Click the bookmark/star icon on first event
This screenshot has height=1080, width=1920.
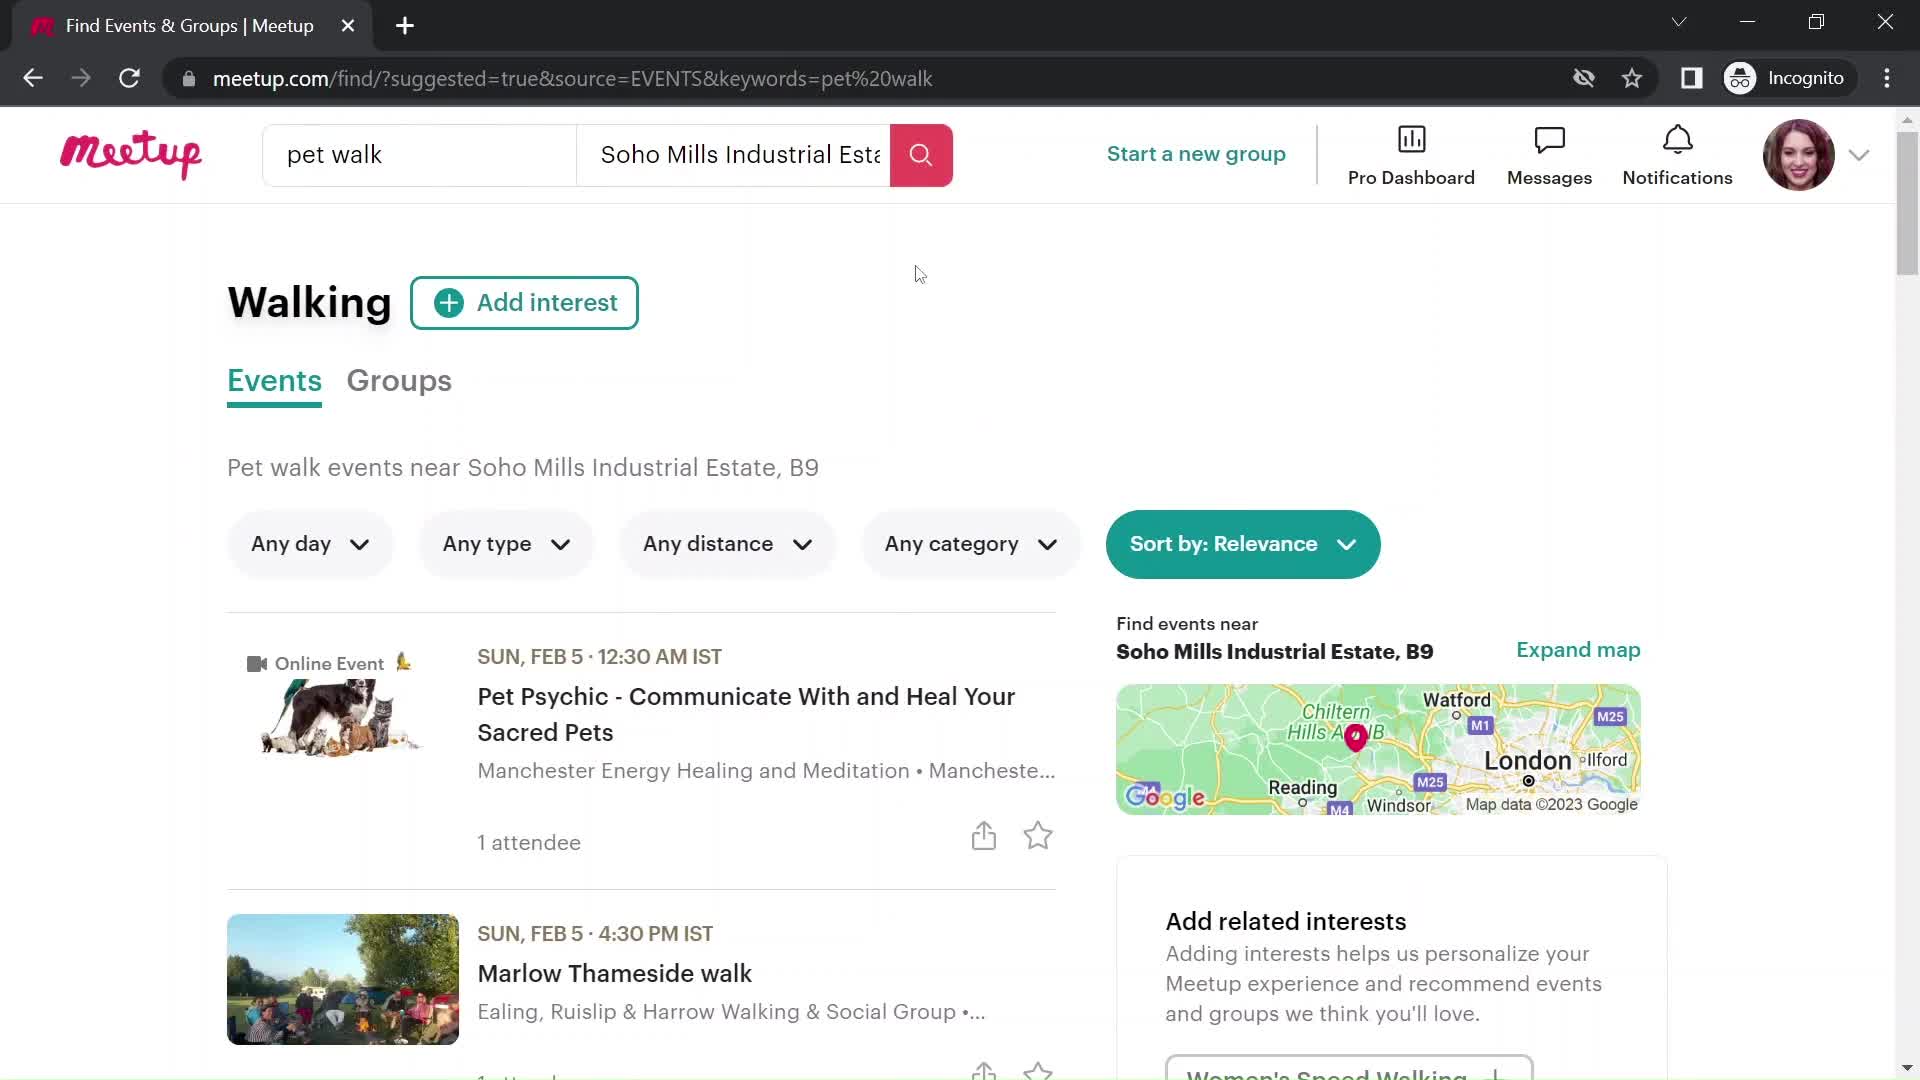tap(1039, 836)
